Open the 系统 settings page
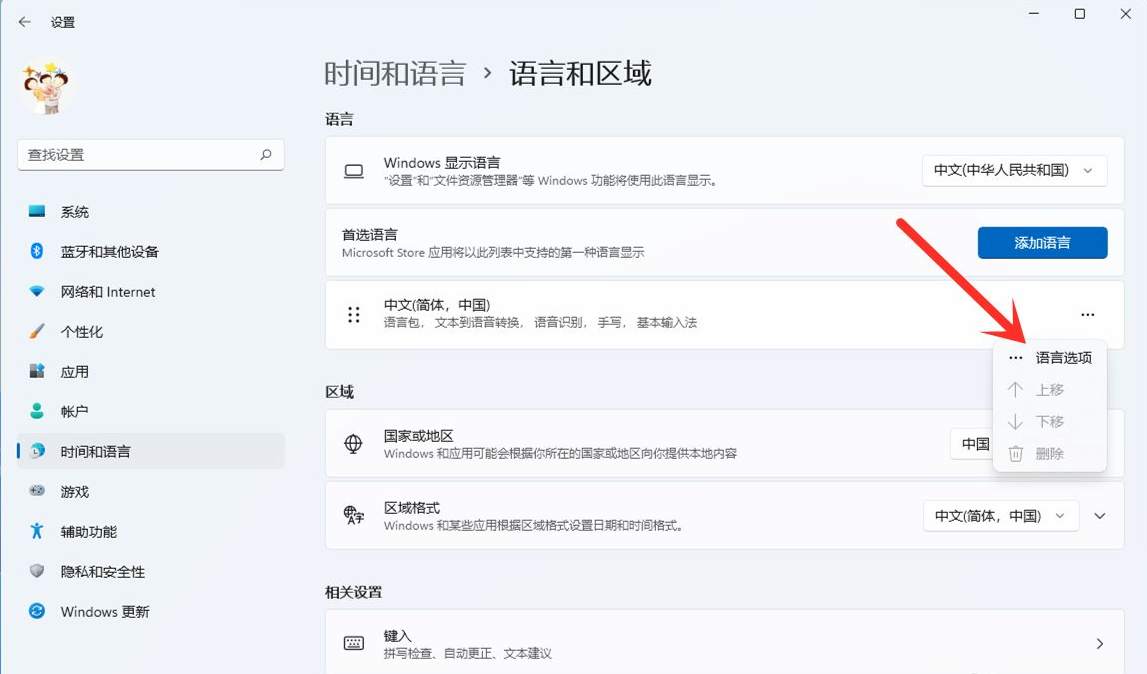1147x674 pixels. pos(75,212)
